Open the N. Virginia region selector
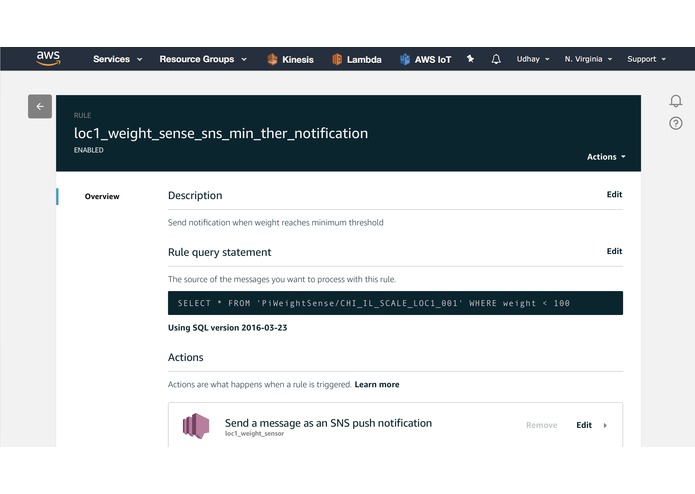This screenshot has width=695, height=494. (x=588, y=59)
